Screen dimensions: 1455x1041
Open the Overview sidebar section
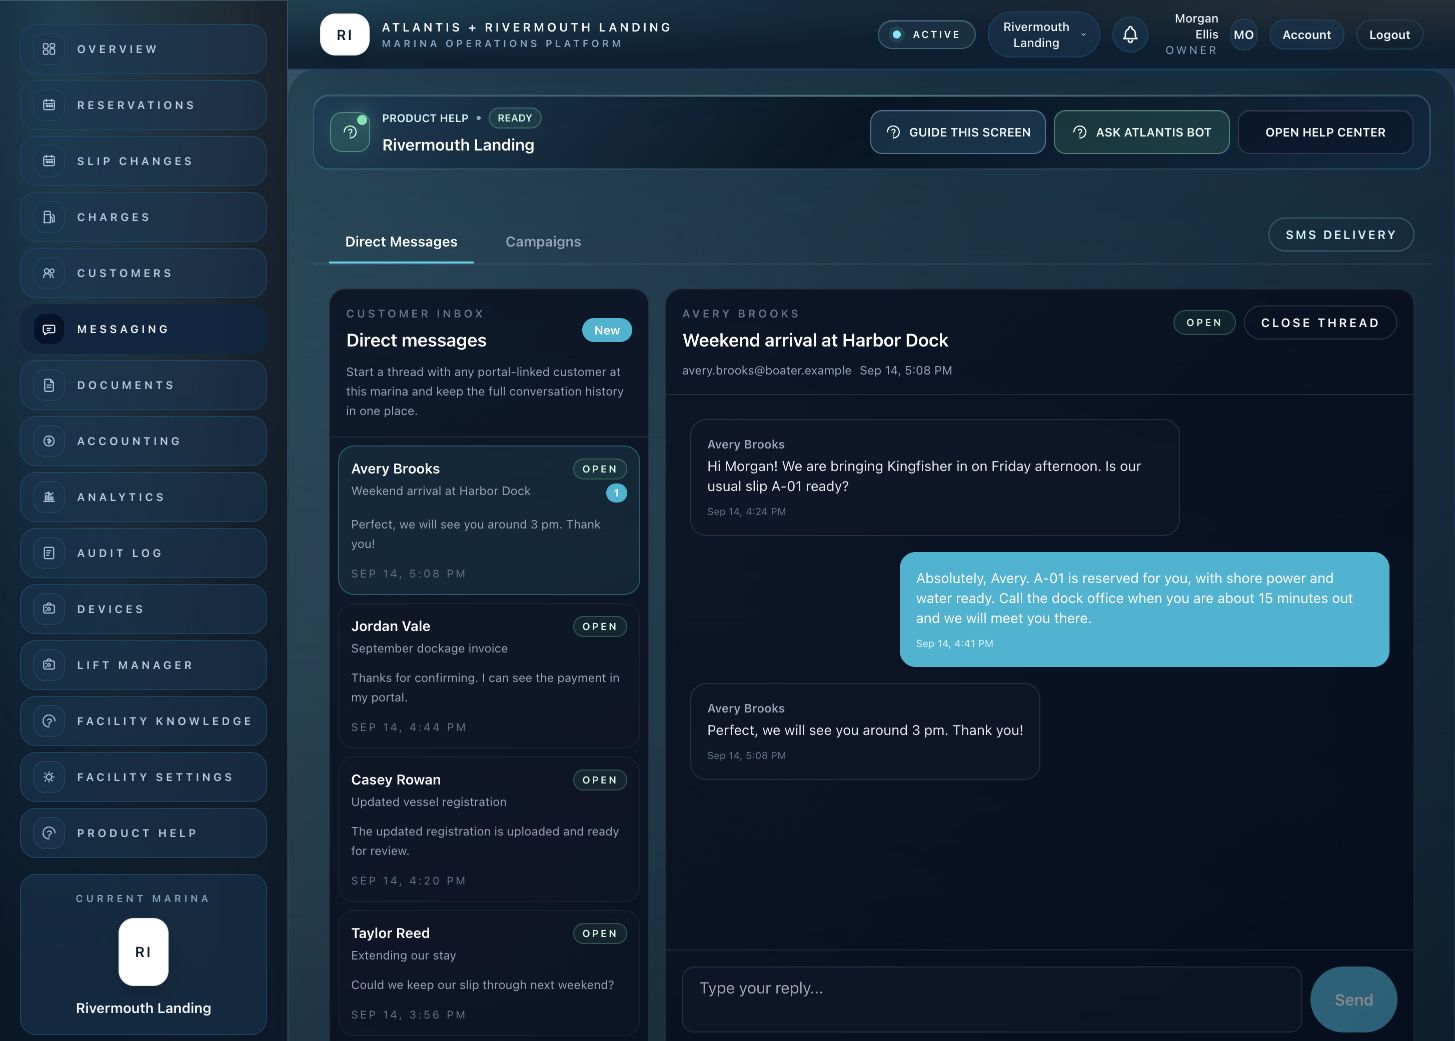tap(143, 49)
